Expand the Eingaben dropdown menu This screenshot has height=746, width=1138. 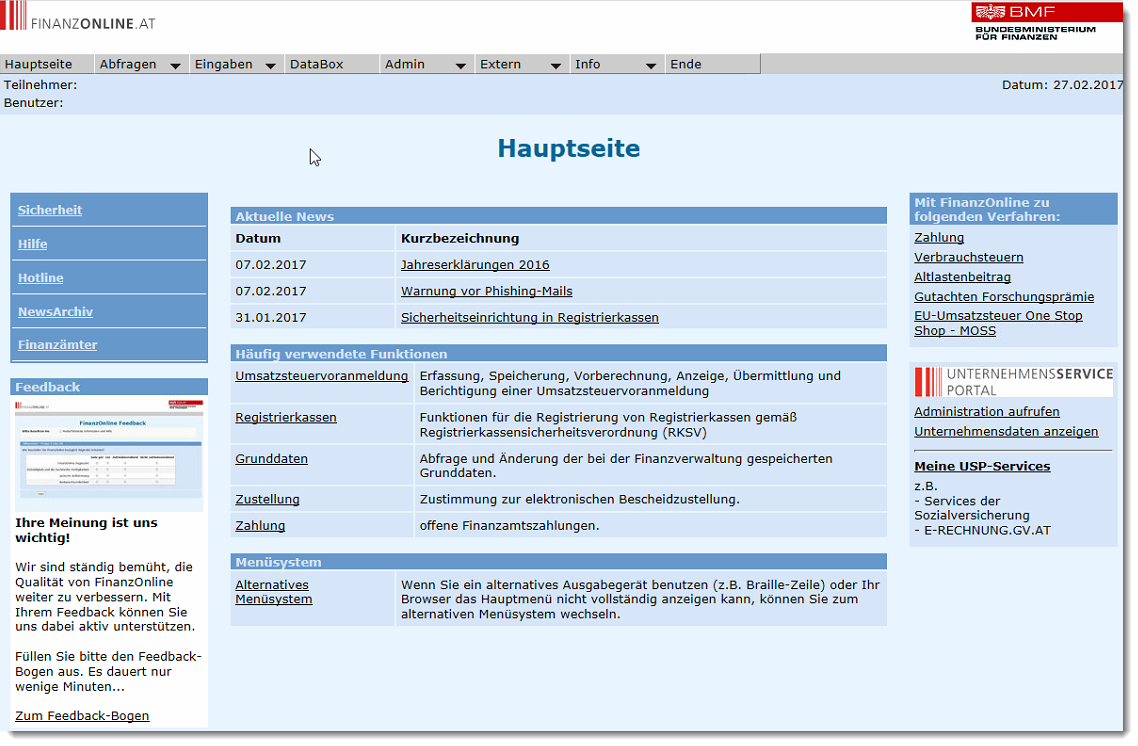(270, 65)
